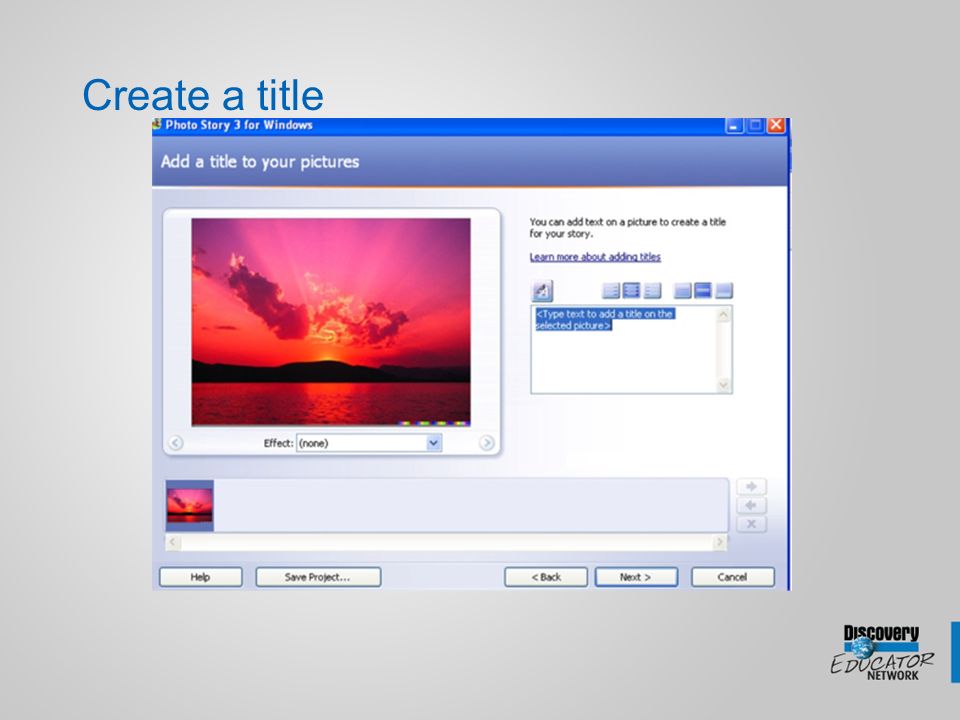Go to previous picture arrow in preview
960x720 pixels.
(176, 442)
